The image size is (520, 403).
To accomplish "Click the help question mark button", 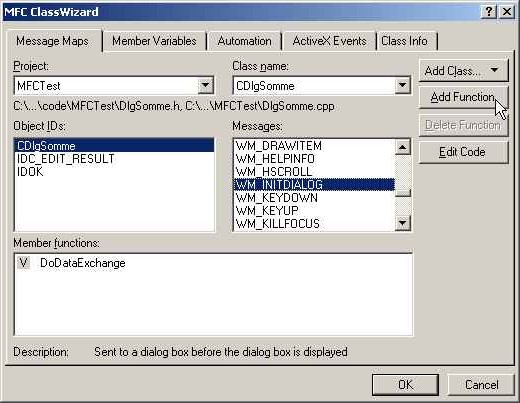I will tap(488, 12).
